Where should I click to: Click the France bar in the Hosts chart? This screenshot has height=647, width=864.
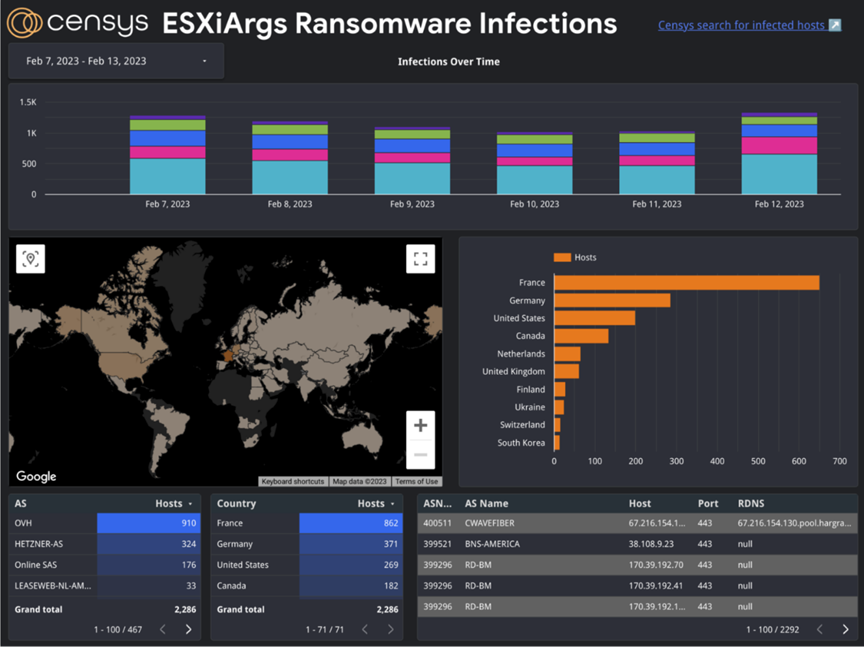click(687, 283)
